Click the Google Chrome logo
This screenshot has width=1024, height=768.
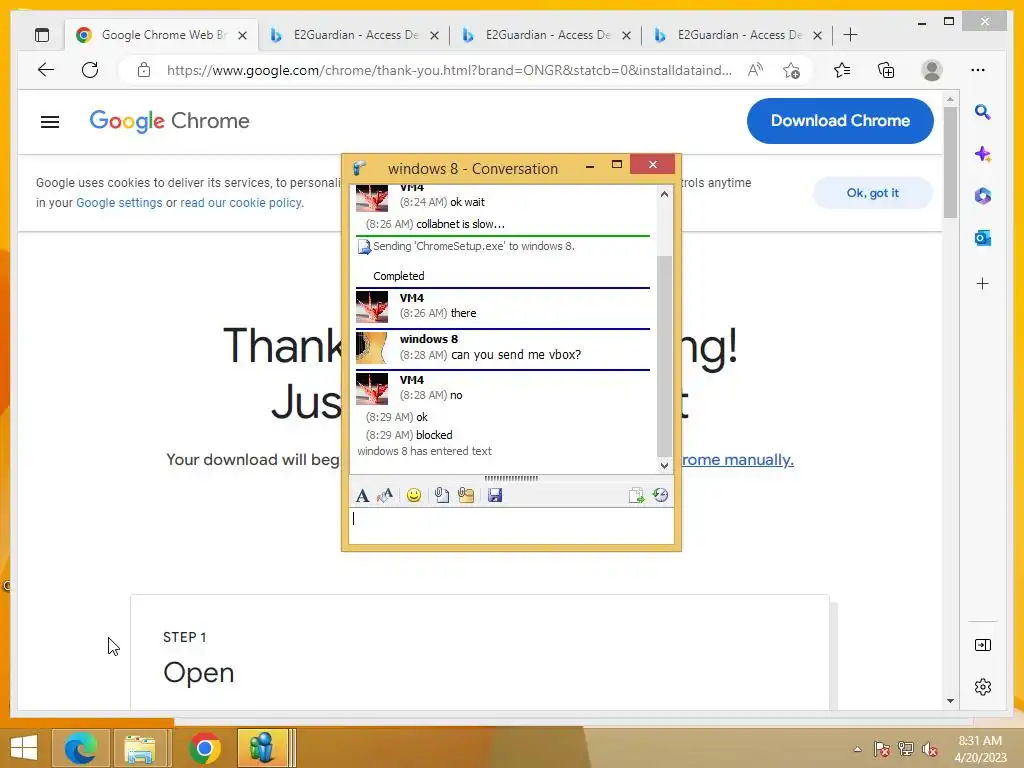(169, 121)
